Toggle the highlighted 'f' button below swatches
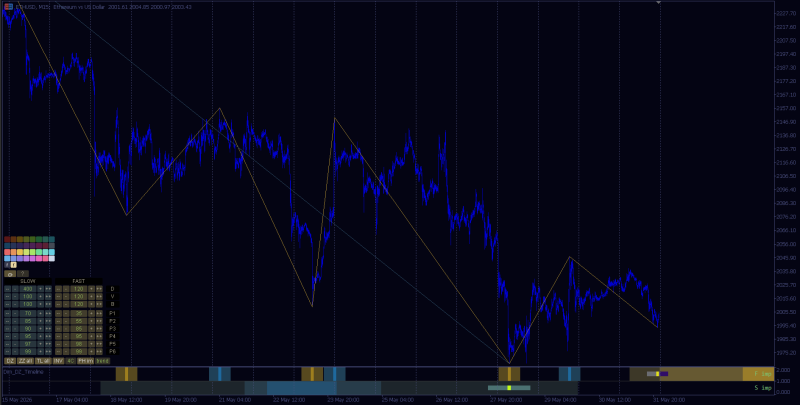800x405 pixels. click(14, 265)
